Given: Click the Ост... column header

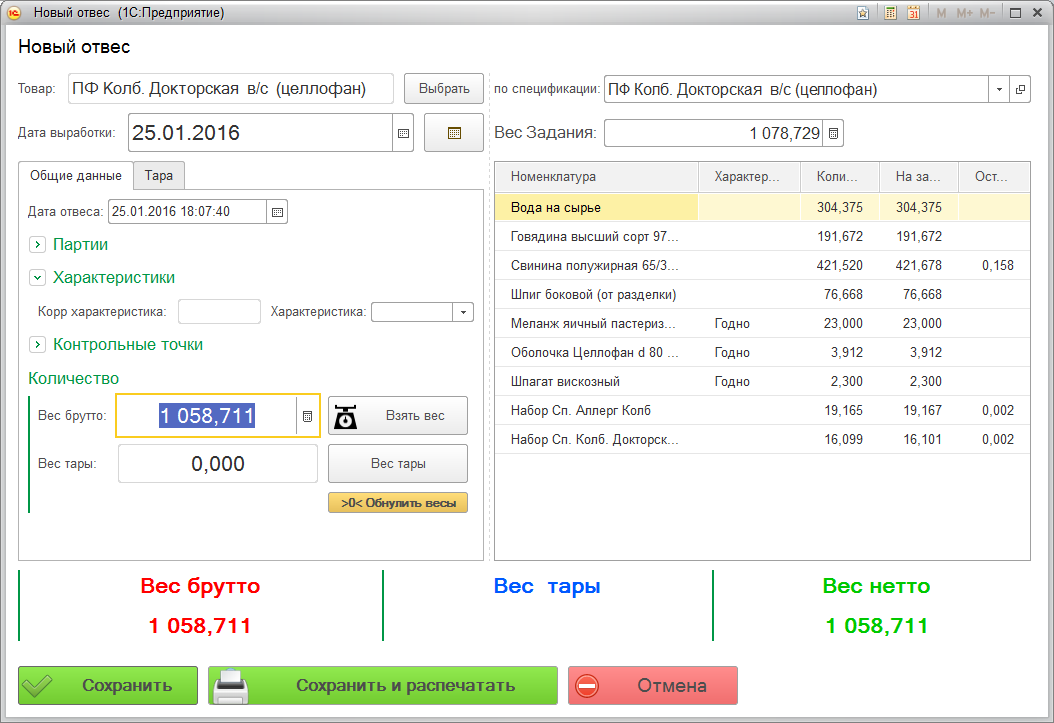Looking at the screenshot, I should pos(994,177).
